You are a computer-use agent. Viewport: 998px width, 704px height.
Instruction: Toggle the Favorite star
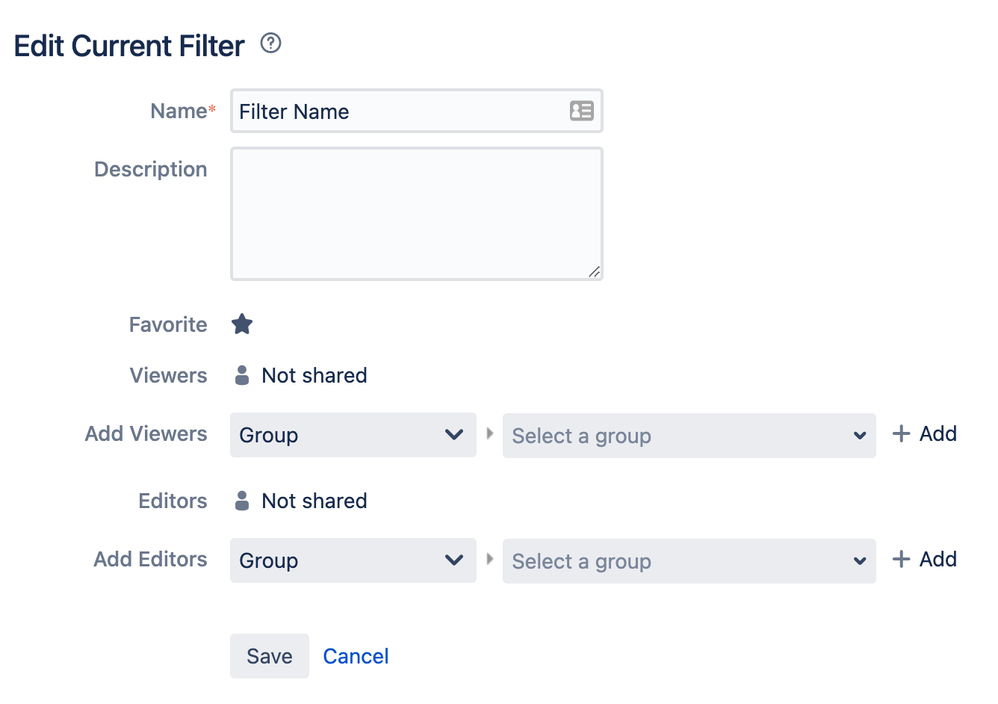tap(242, 324)
